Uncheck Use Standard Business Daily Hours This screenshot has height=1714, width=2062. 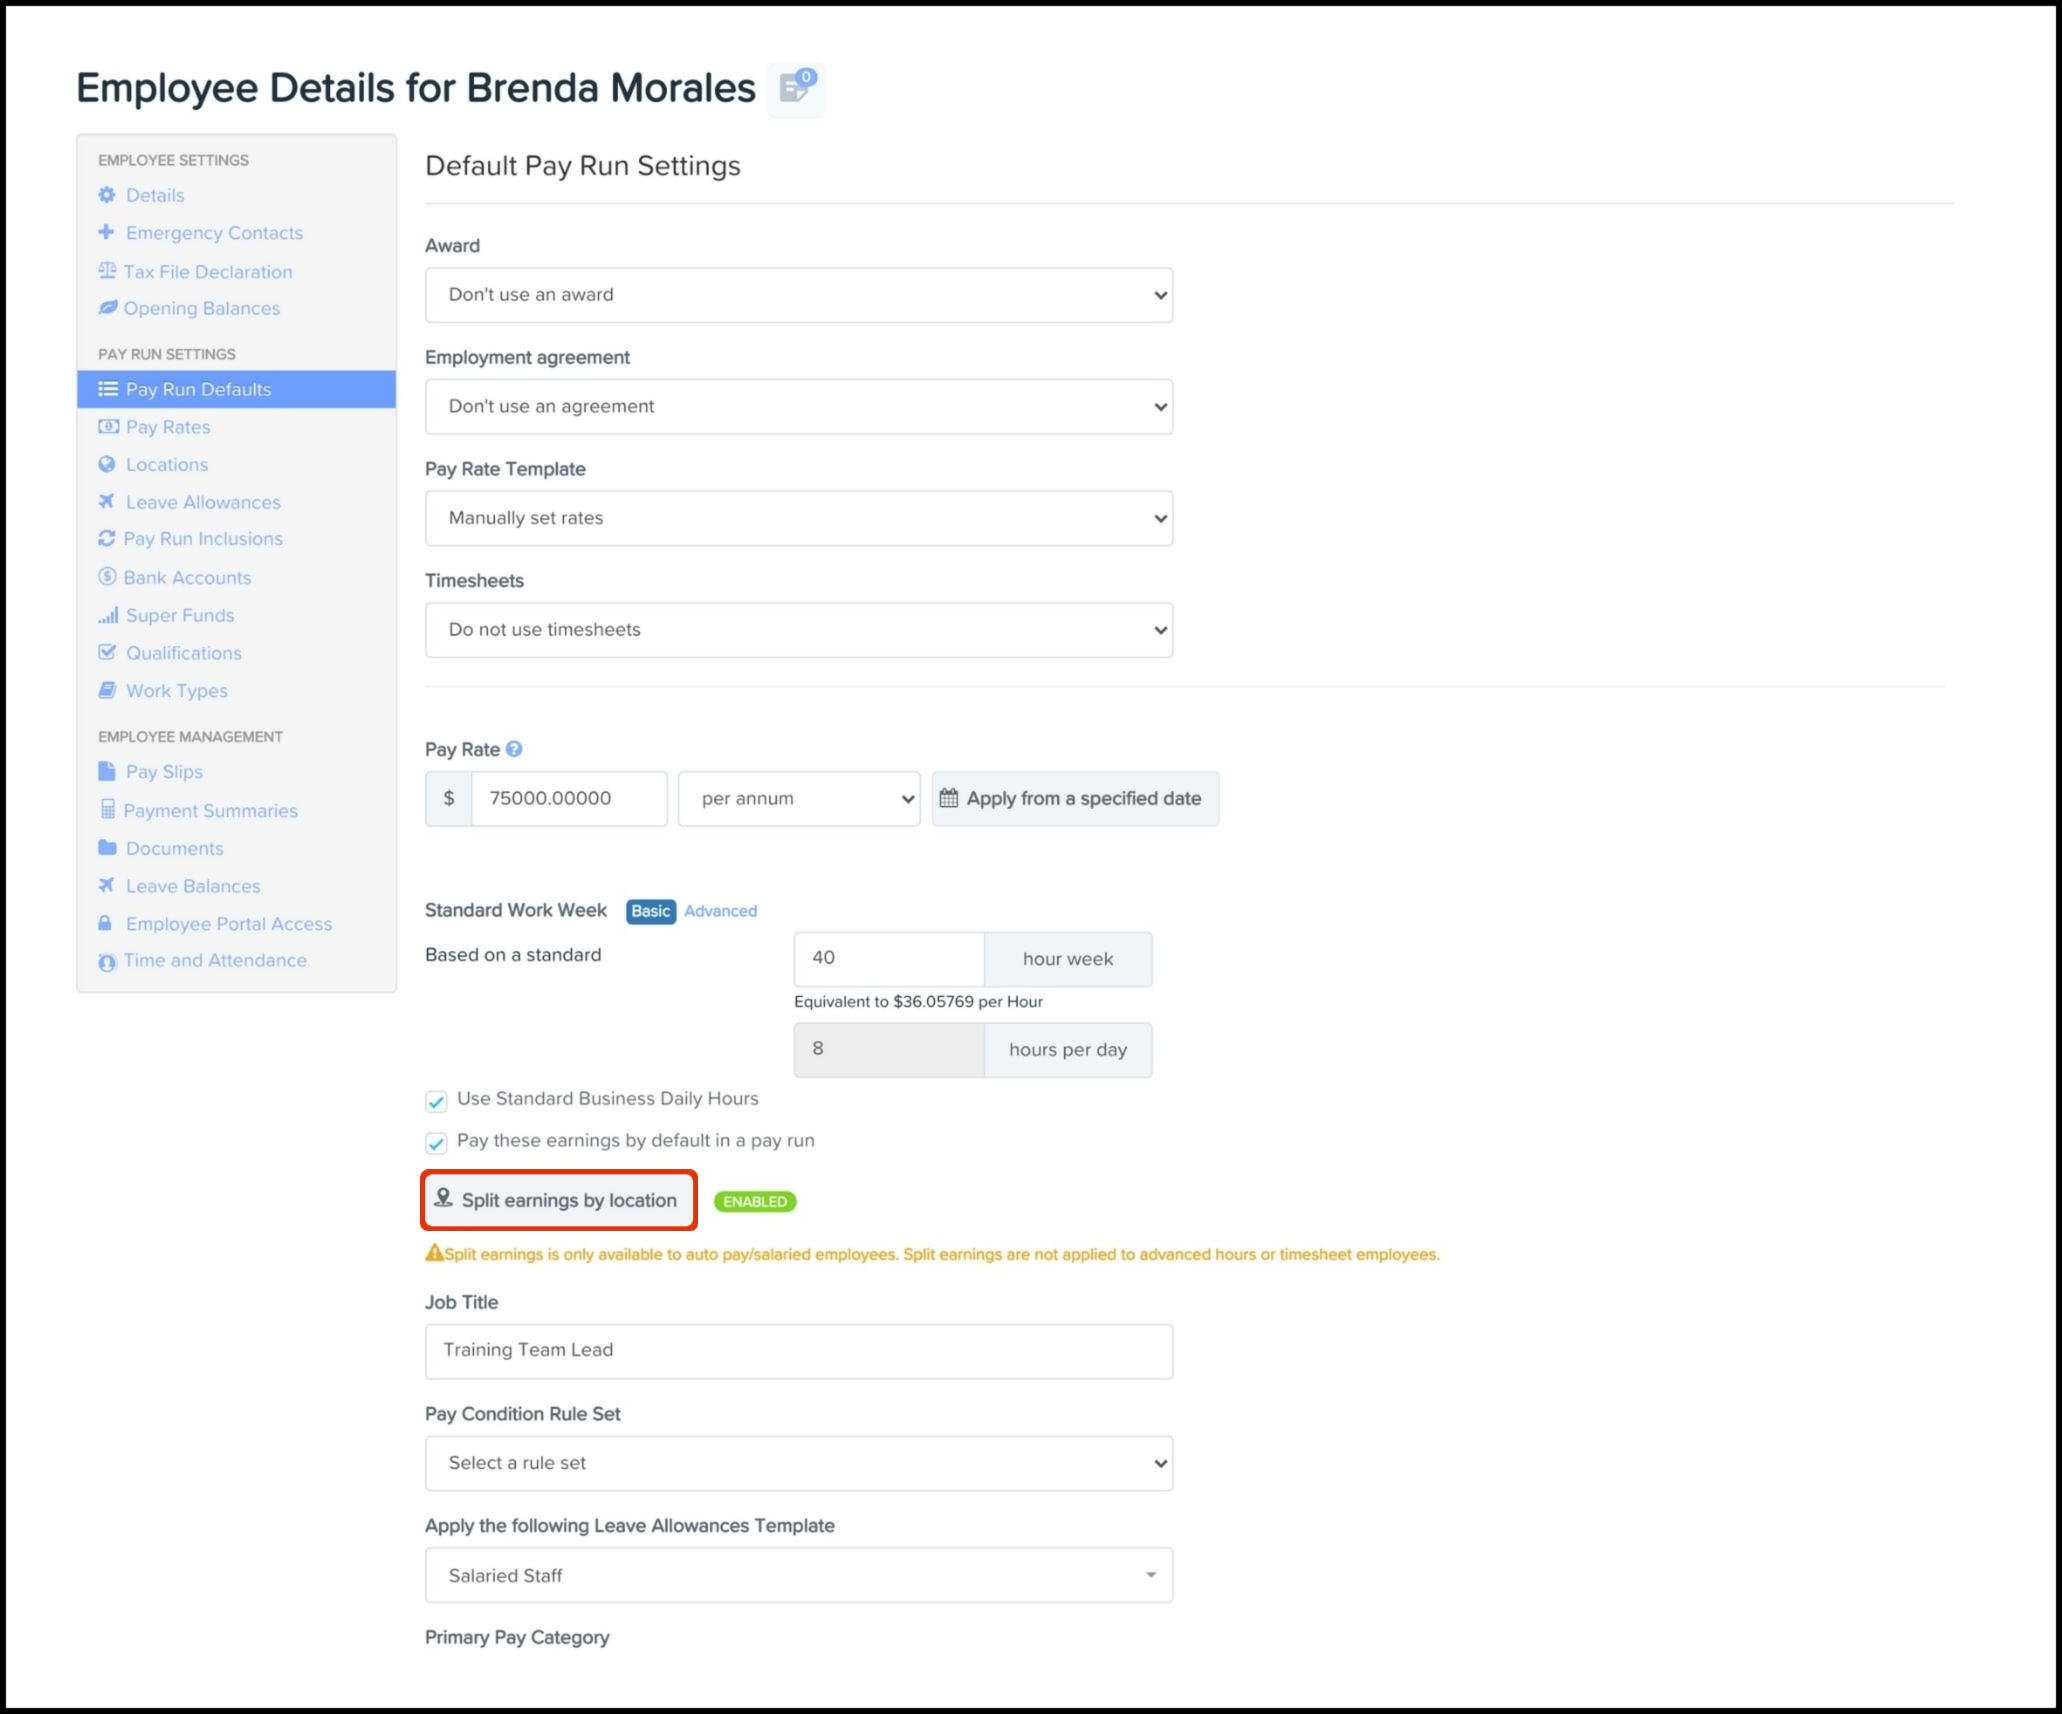click(x=436, y=1101)
